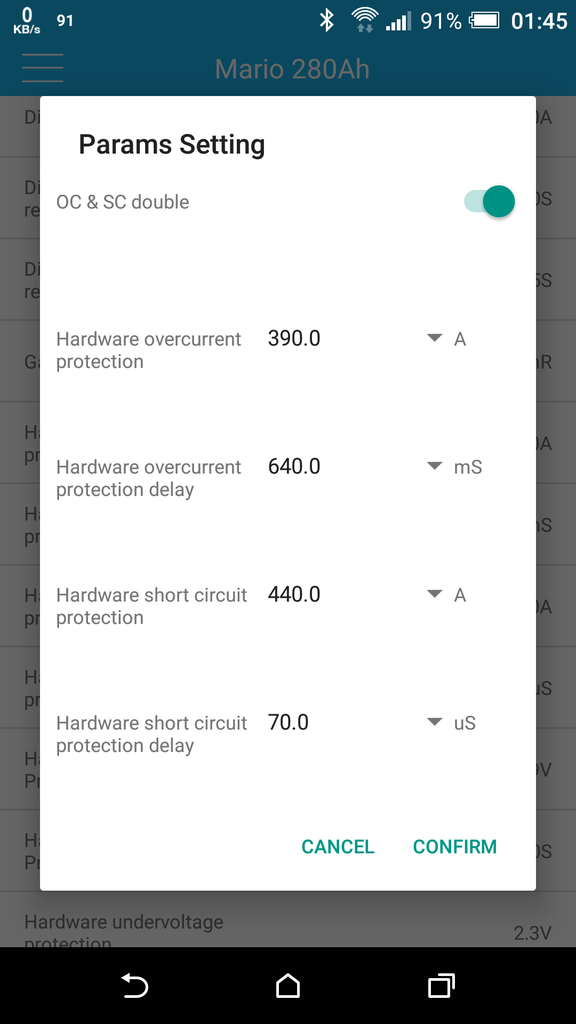The height and width of the screenshot is (1024, 576).
Task: Tap the Android home navigation icon
Action: click(288, 985)
